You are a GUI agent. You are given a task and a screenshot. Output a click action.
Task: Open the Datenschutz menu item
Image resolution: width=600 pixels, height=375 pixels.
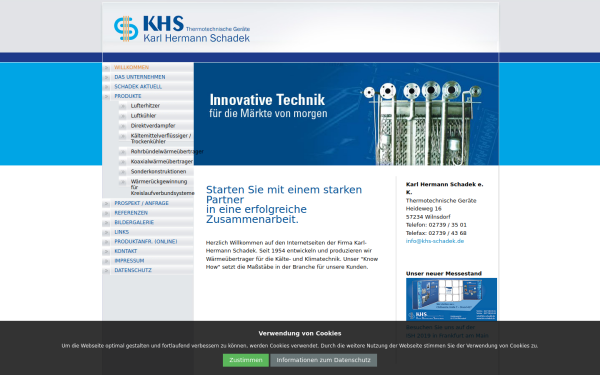coord(133,270)
